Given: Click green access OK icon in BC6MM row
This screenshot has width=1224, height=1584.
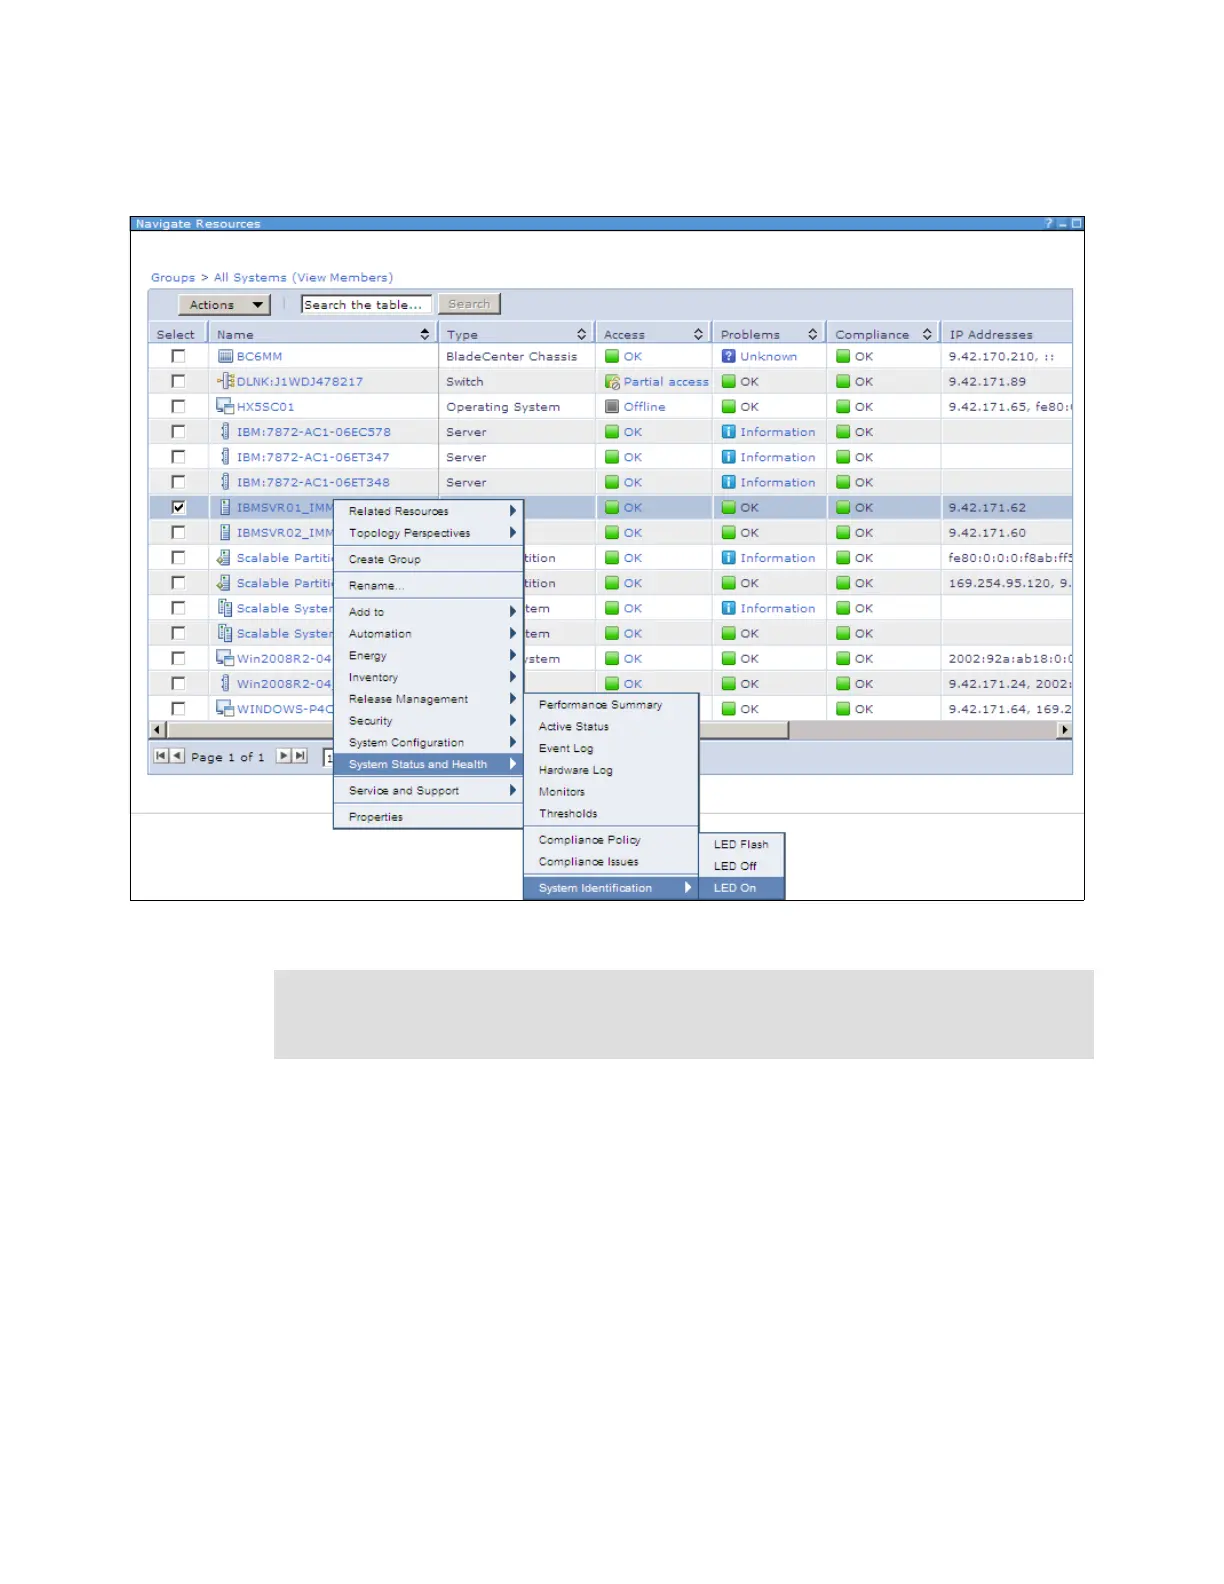Looking at the screenshot, I should click(612, 356).
